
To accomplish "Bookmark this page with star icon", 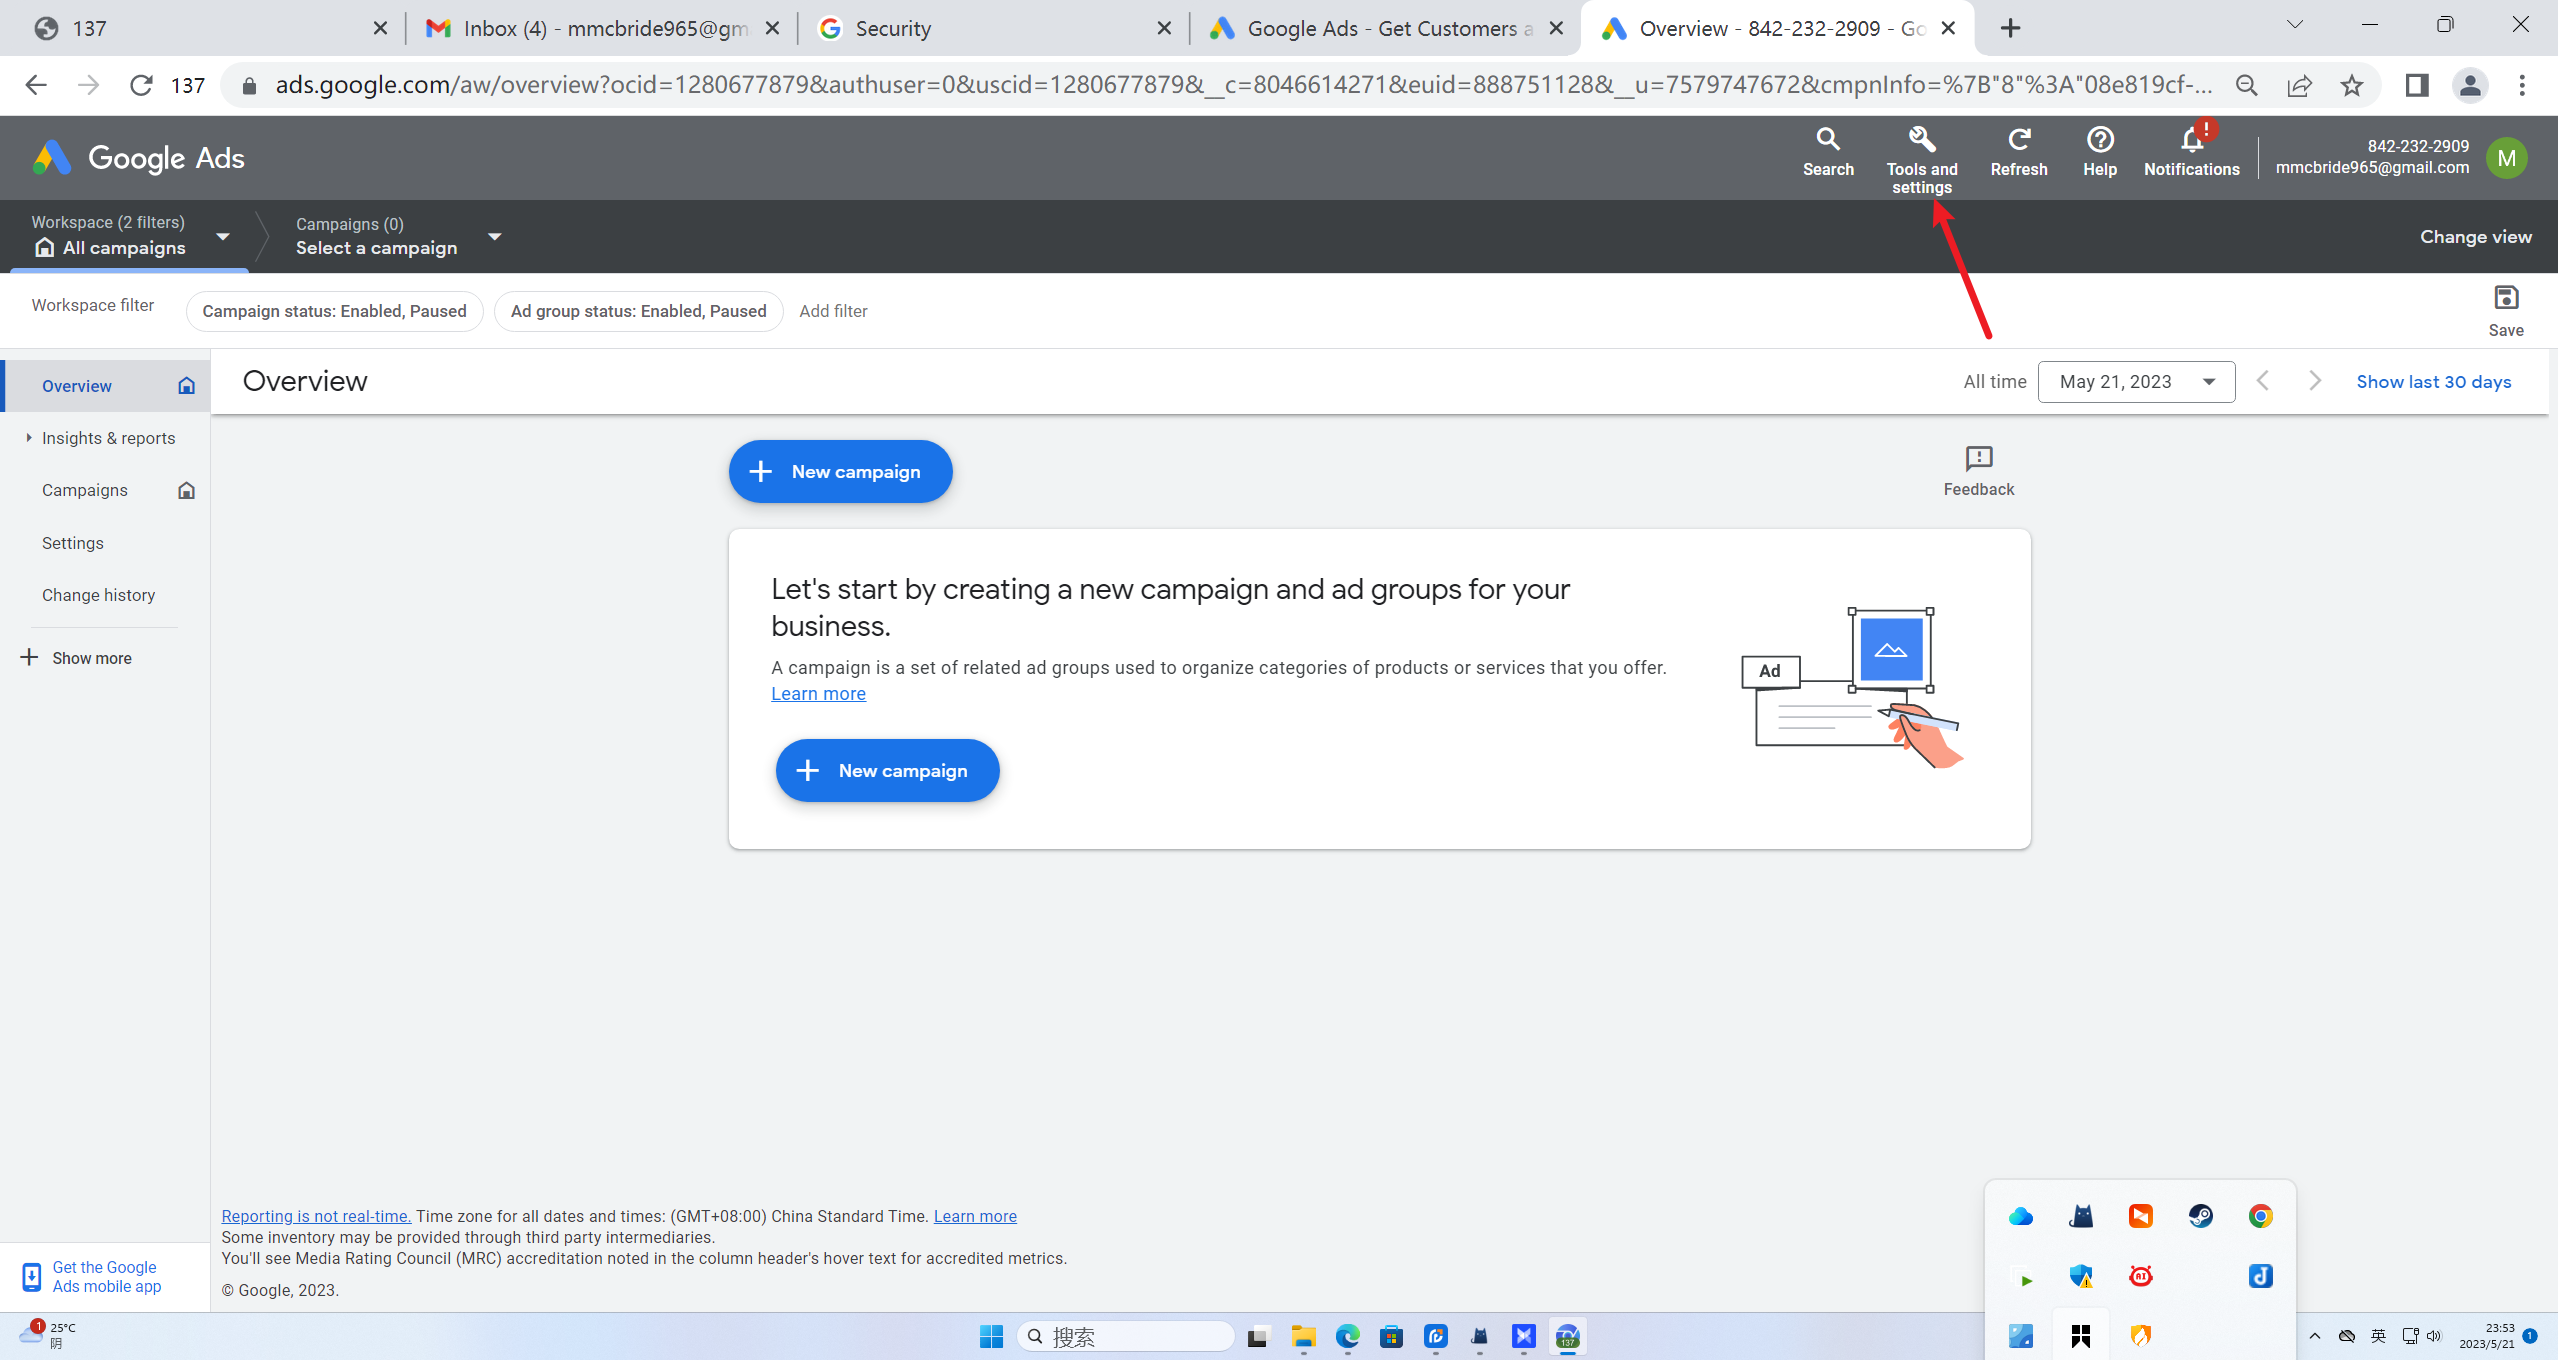I will tap(2351, 86).
